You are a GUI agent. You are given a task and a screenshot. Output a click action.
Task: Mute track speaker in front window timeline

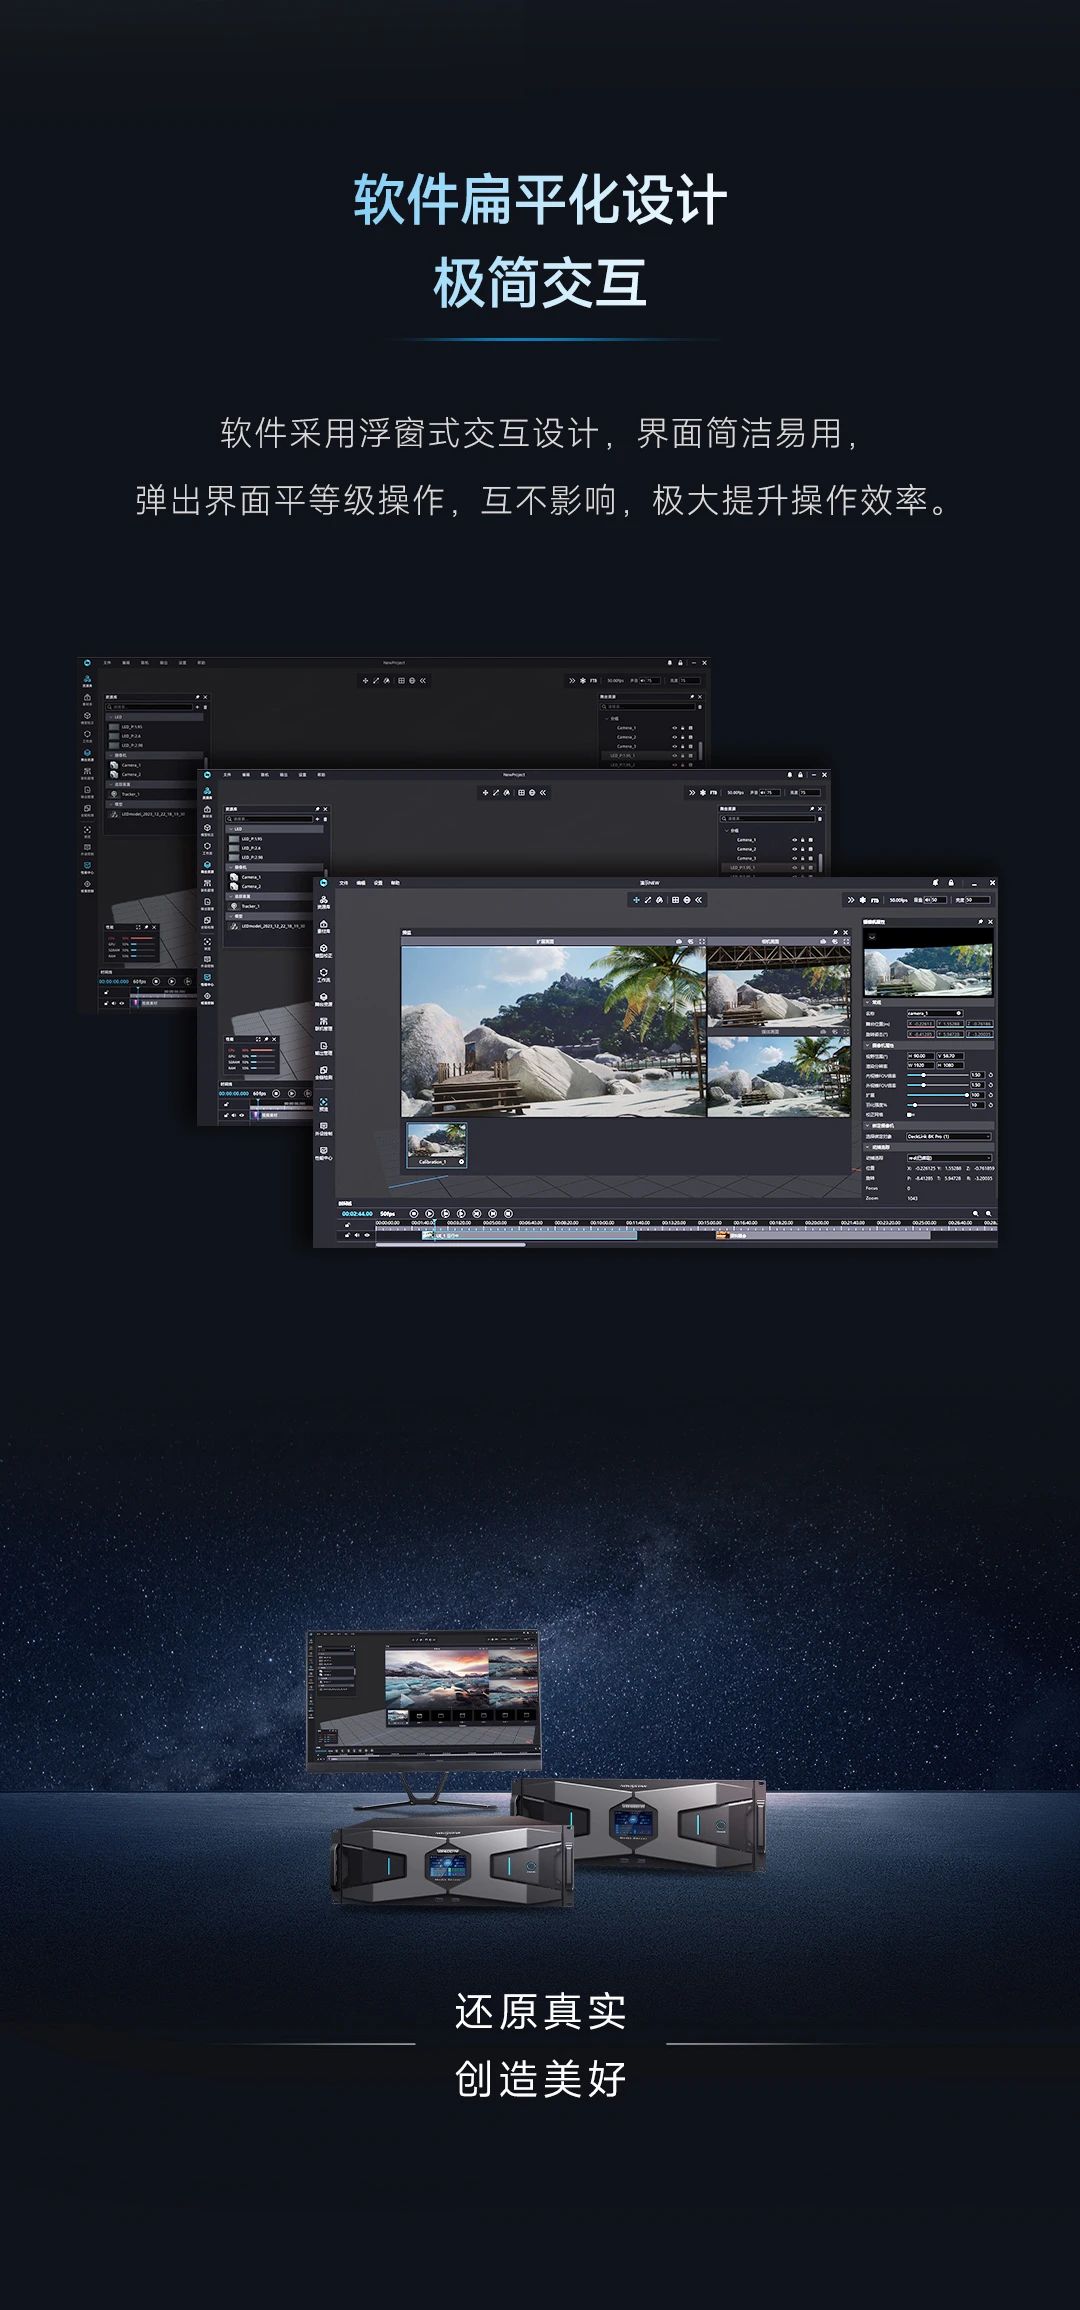pos(357,1235)
